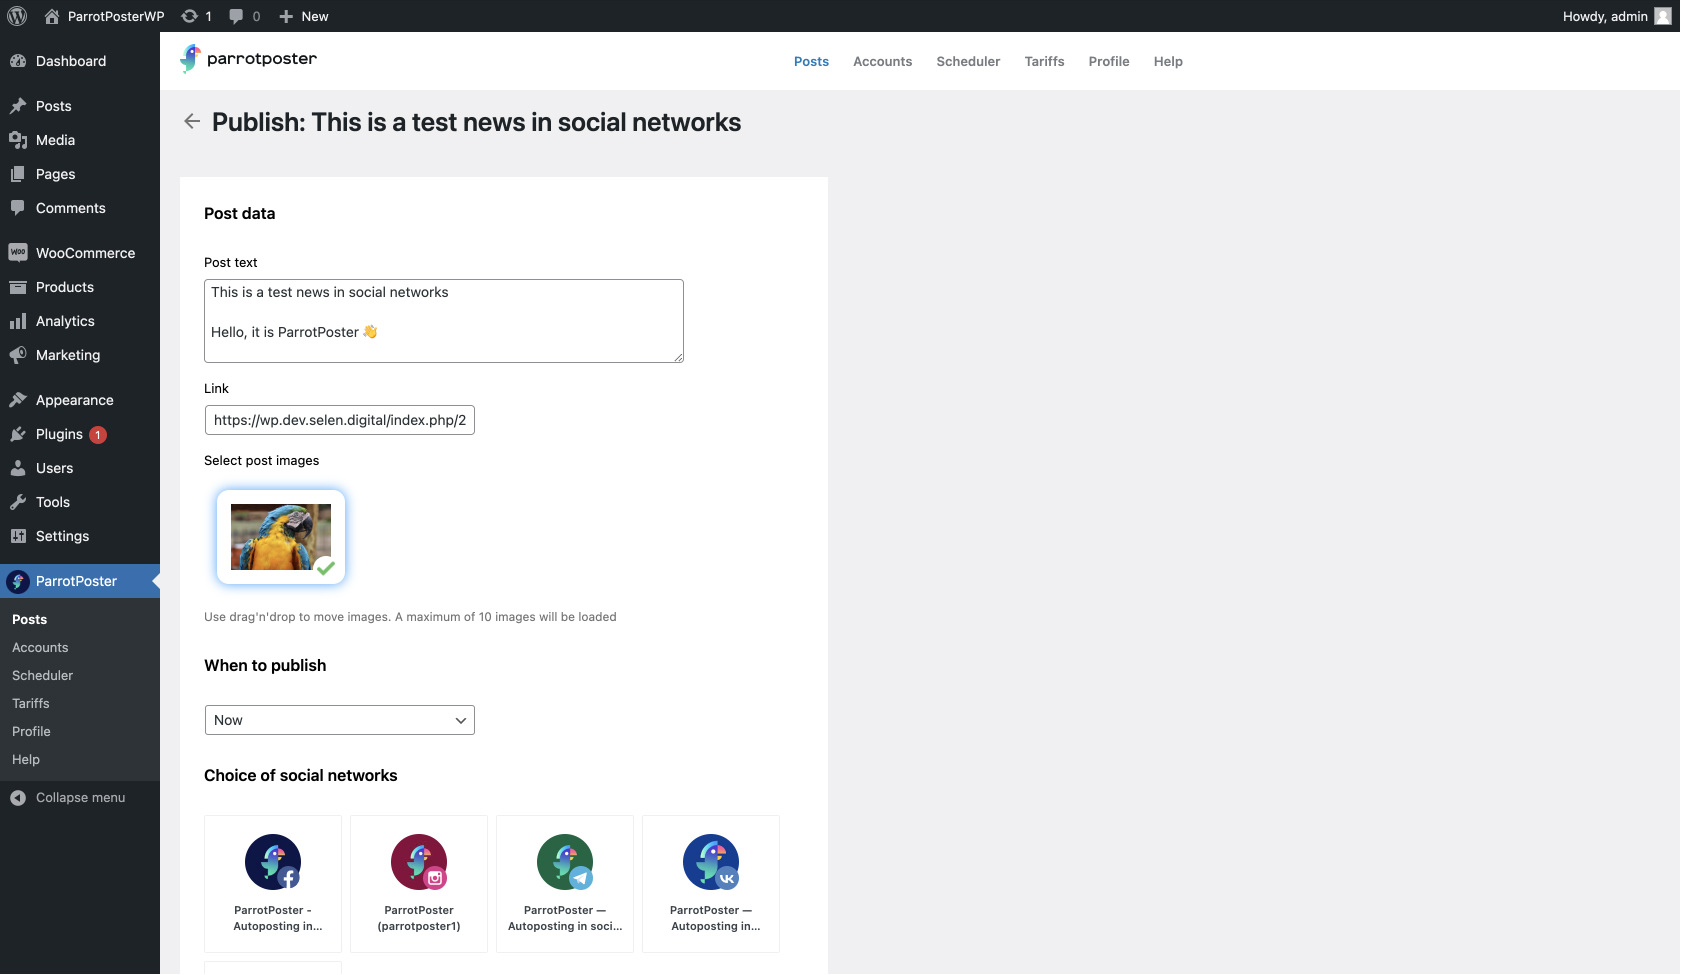1681x975 pixels.
Task: Click the WordPress logo icon in admin bar
Action: [x=17, y=16]
